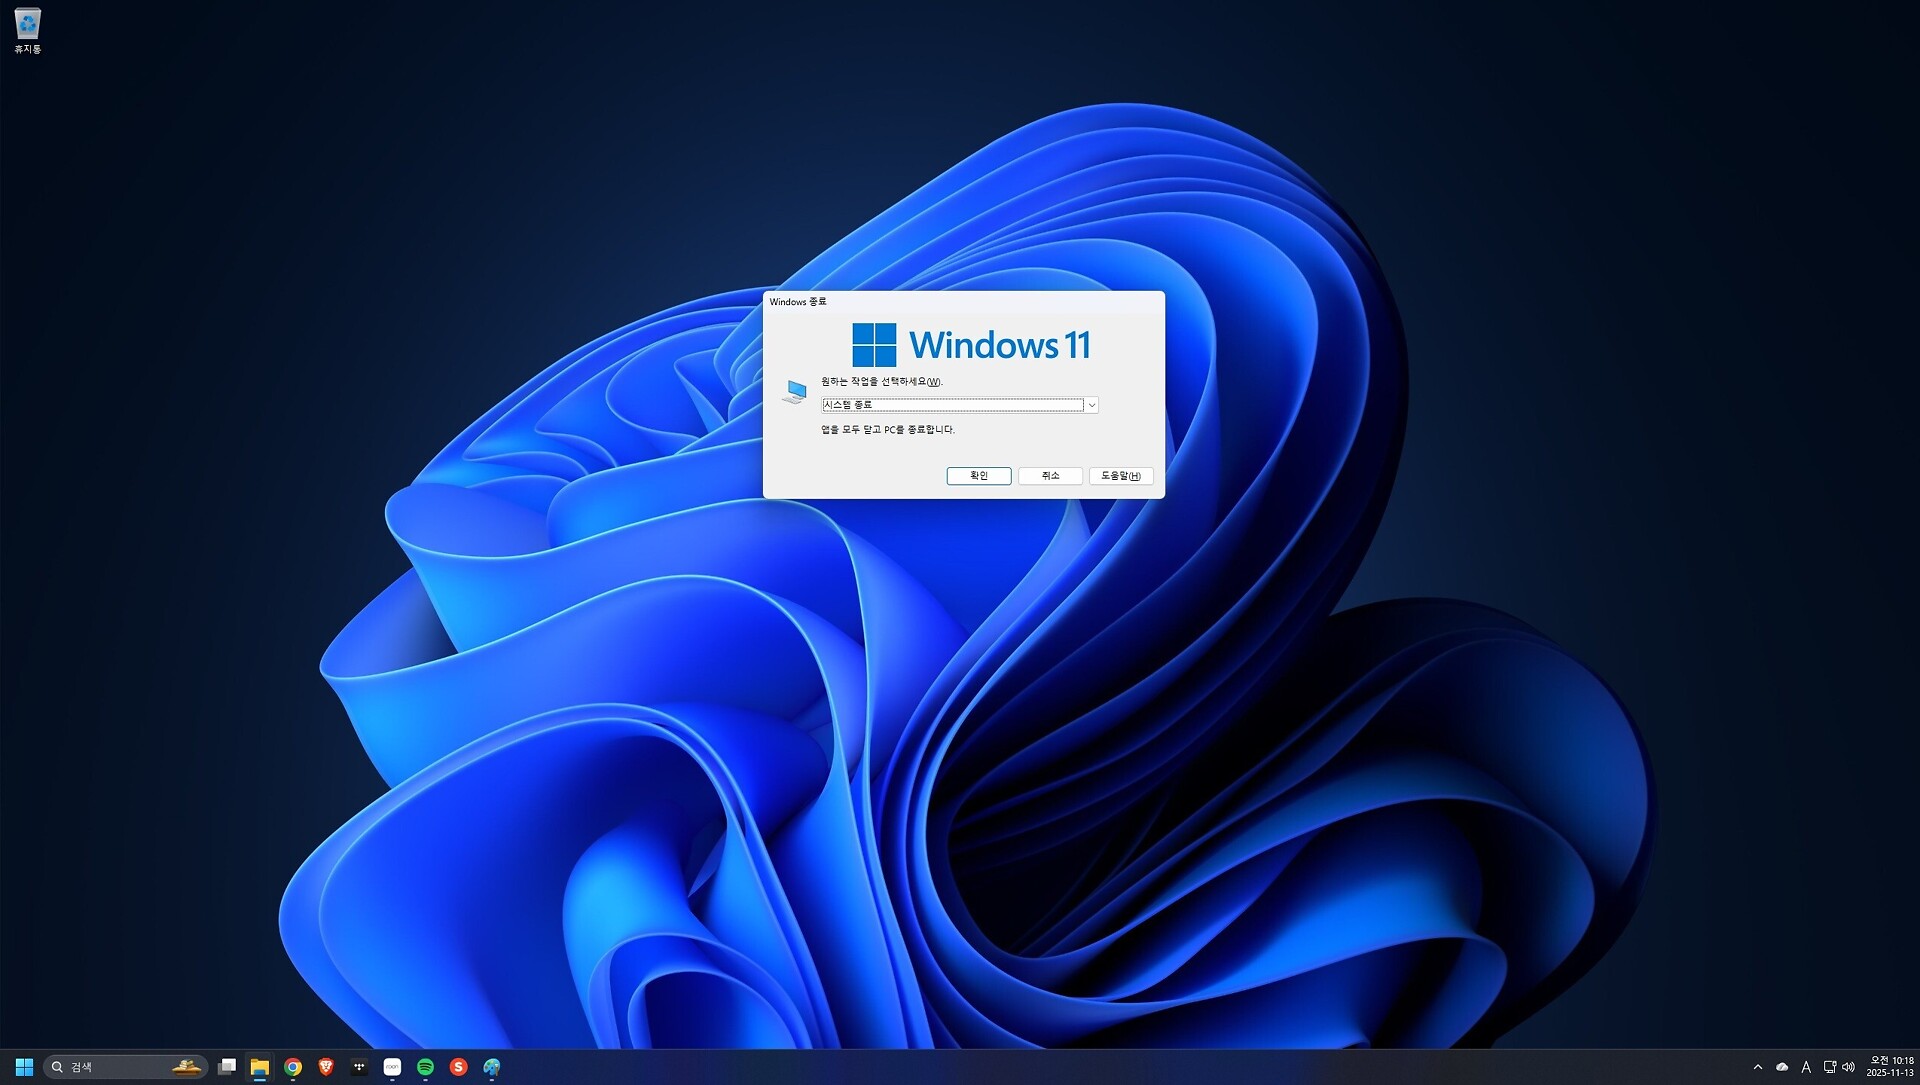
Task: Open the shutdown action dropdown arrow
Action: coord(1091,405)
